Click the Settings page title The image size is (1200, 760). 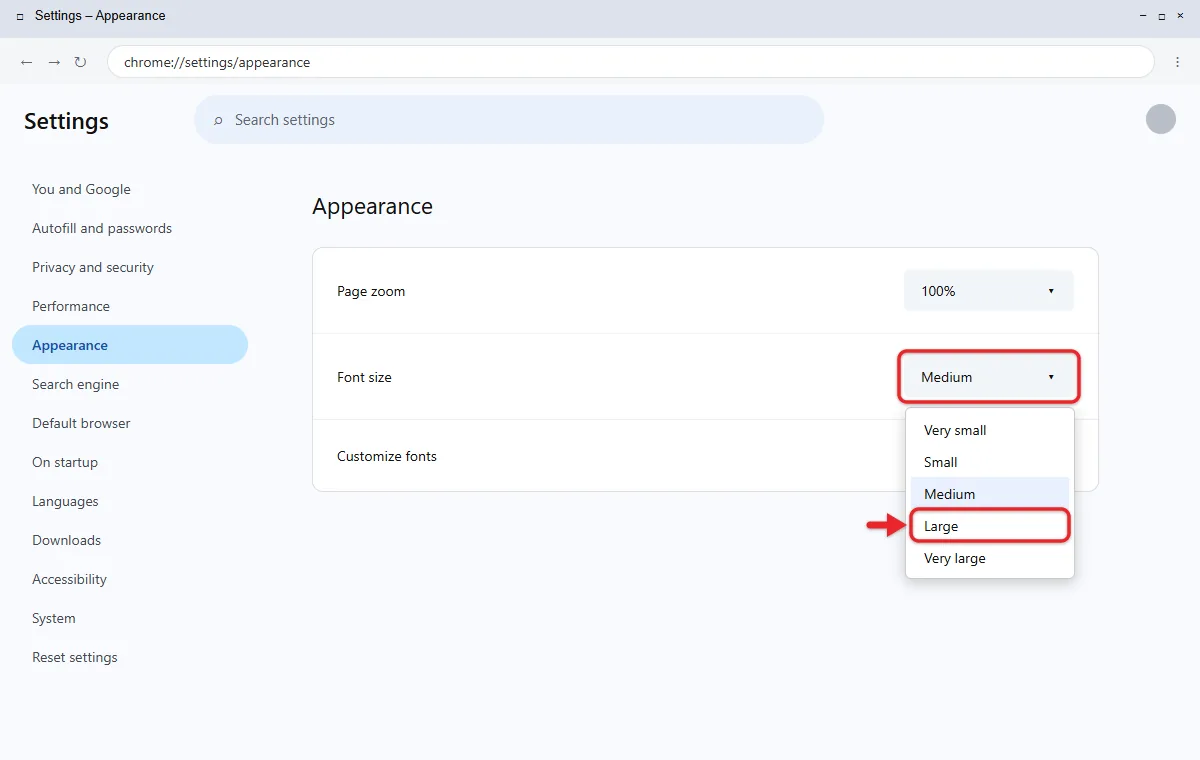click(x=66, y=121)
